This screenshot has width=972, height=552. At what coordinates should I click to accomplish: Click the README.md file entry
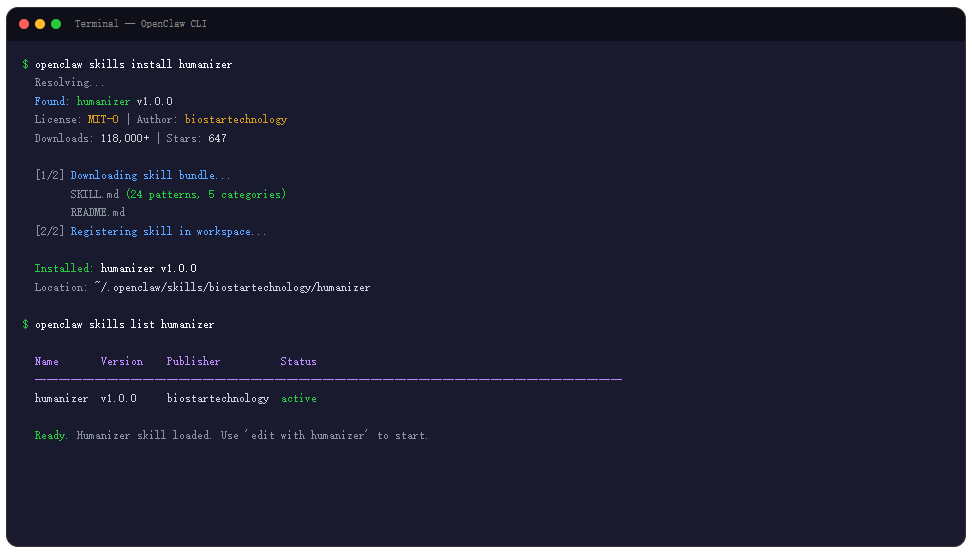[x=97, y=212]
